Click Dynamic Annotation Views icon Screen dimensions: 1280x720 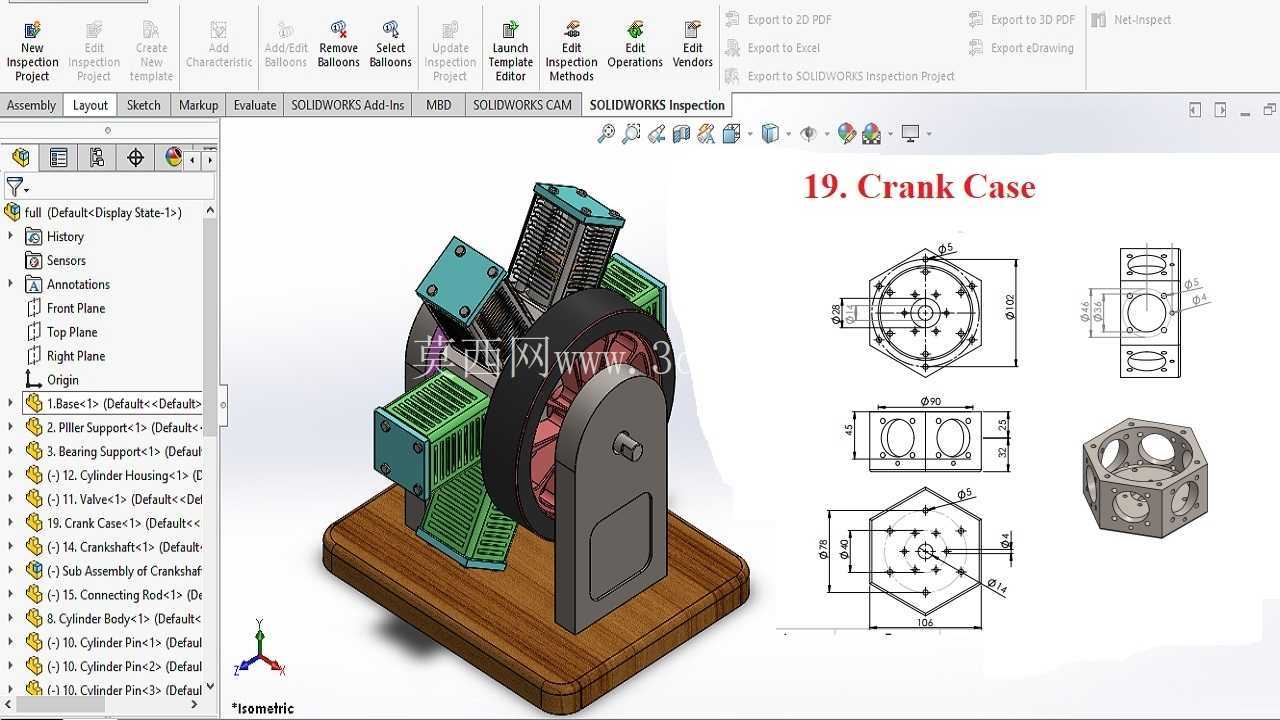coord(706,133)
